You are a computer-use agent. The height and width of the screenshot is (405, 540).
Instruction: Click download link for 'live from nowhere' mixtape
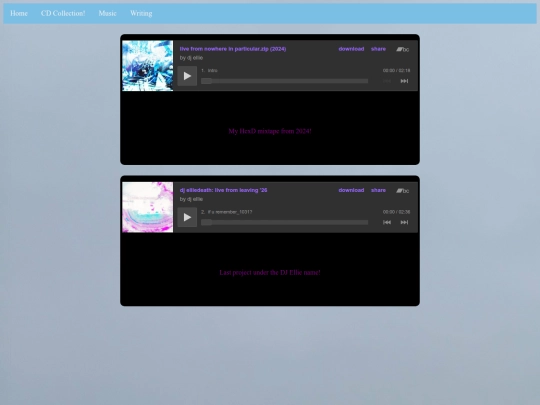coord(351,49)
